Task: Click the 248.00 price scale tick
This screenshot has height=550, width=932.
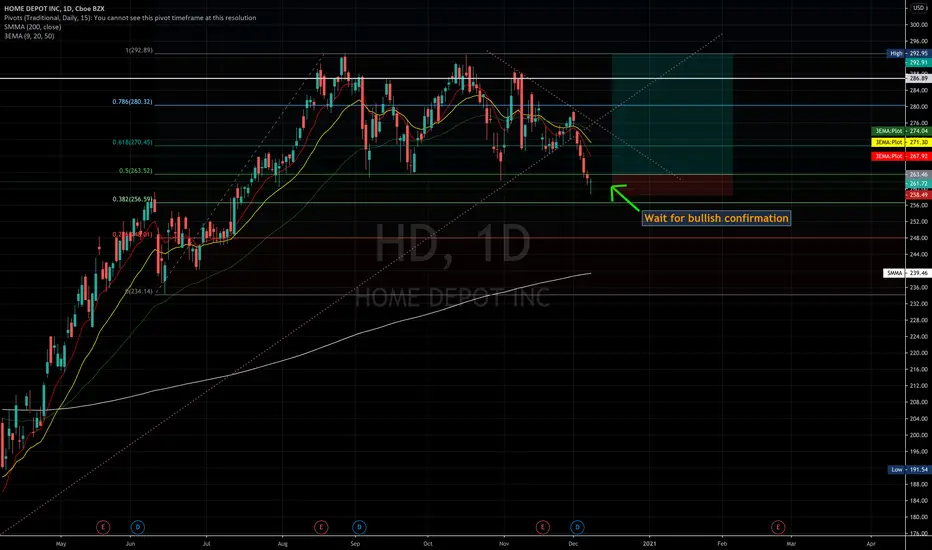Action: 919,238
